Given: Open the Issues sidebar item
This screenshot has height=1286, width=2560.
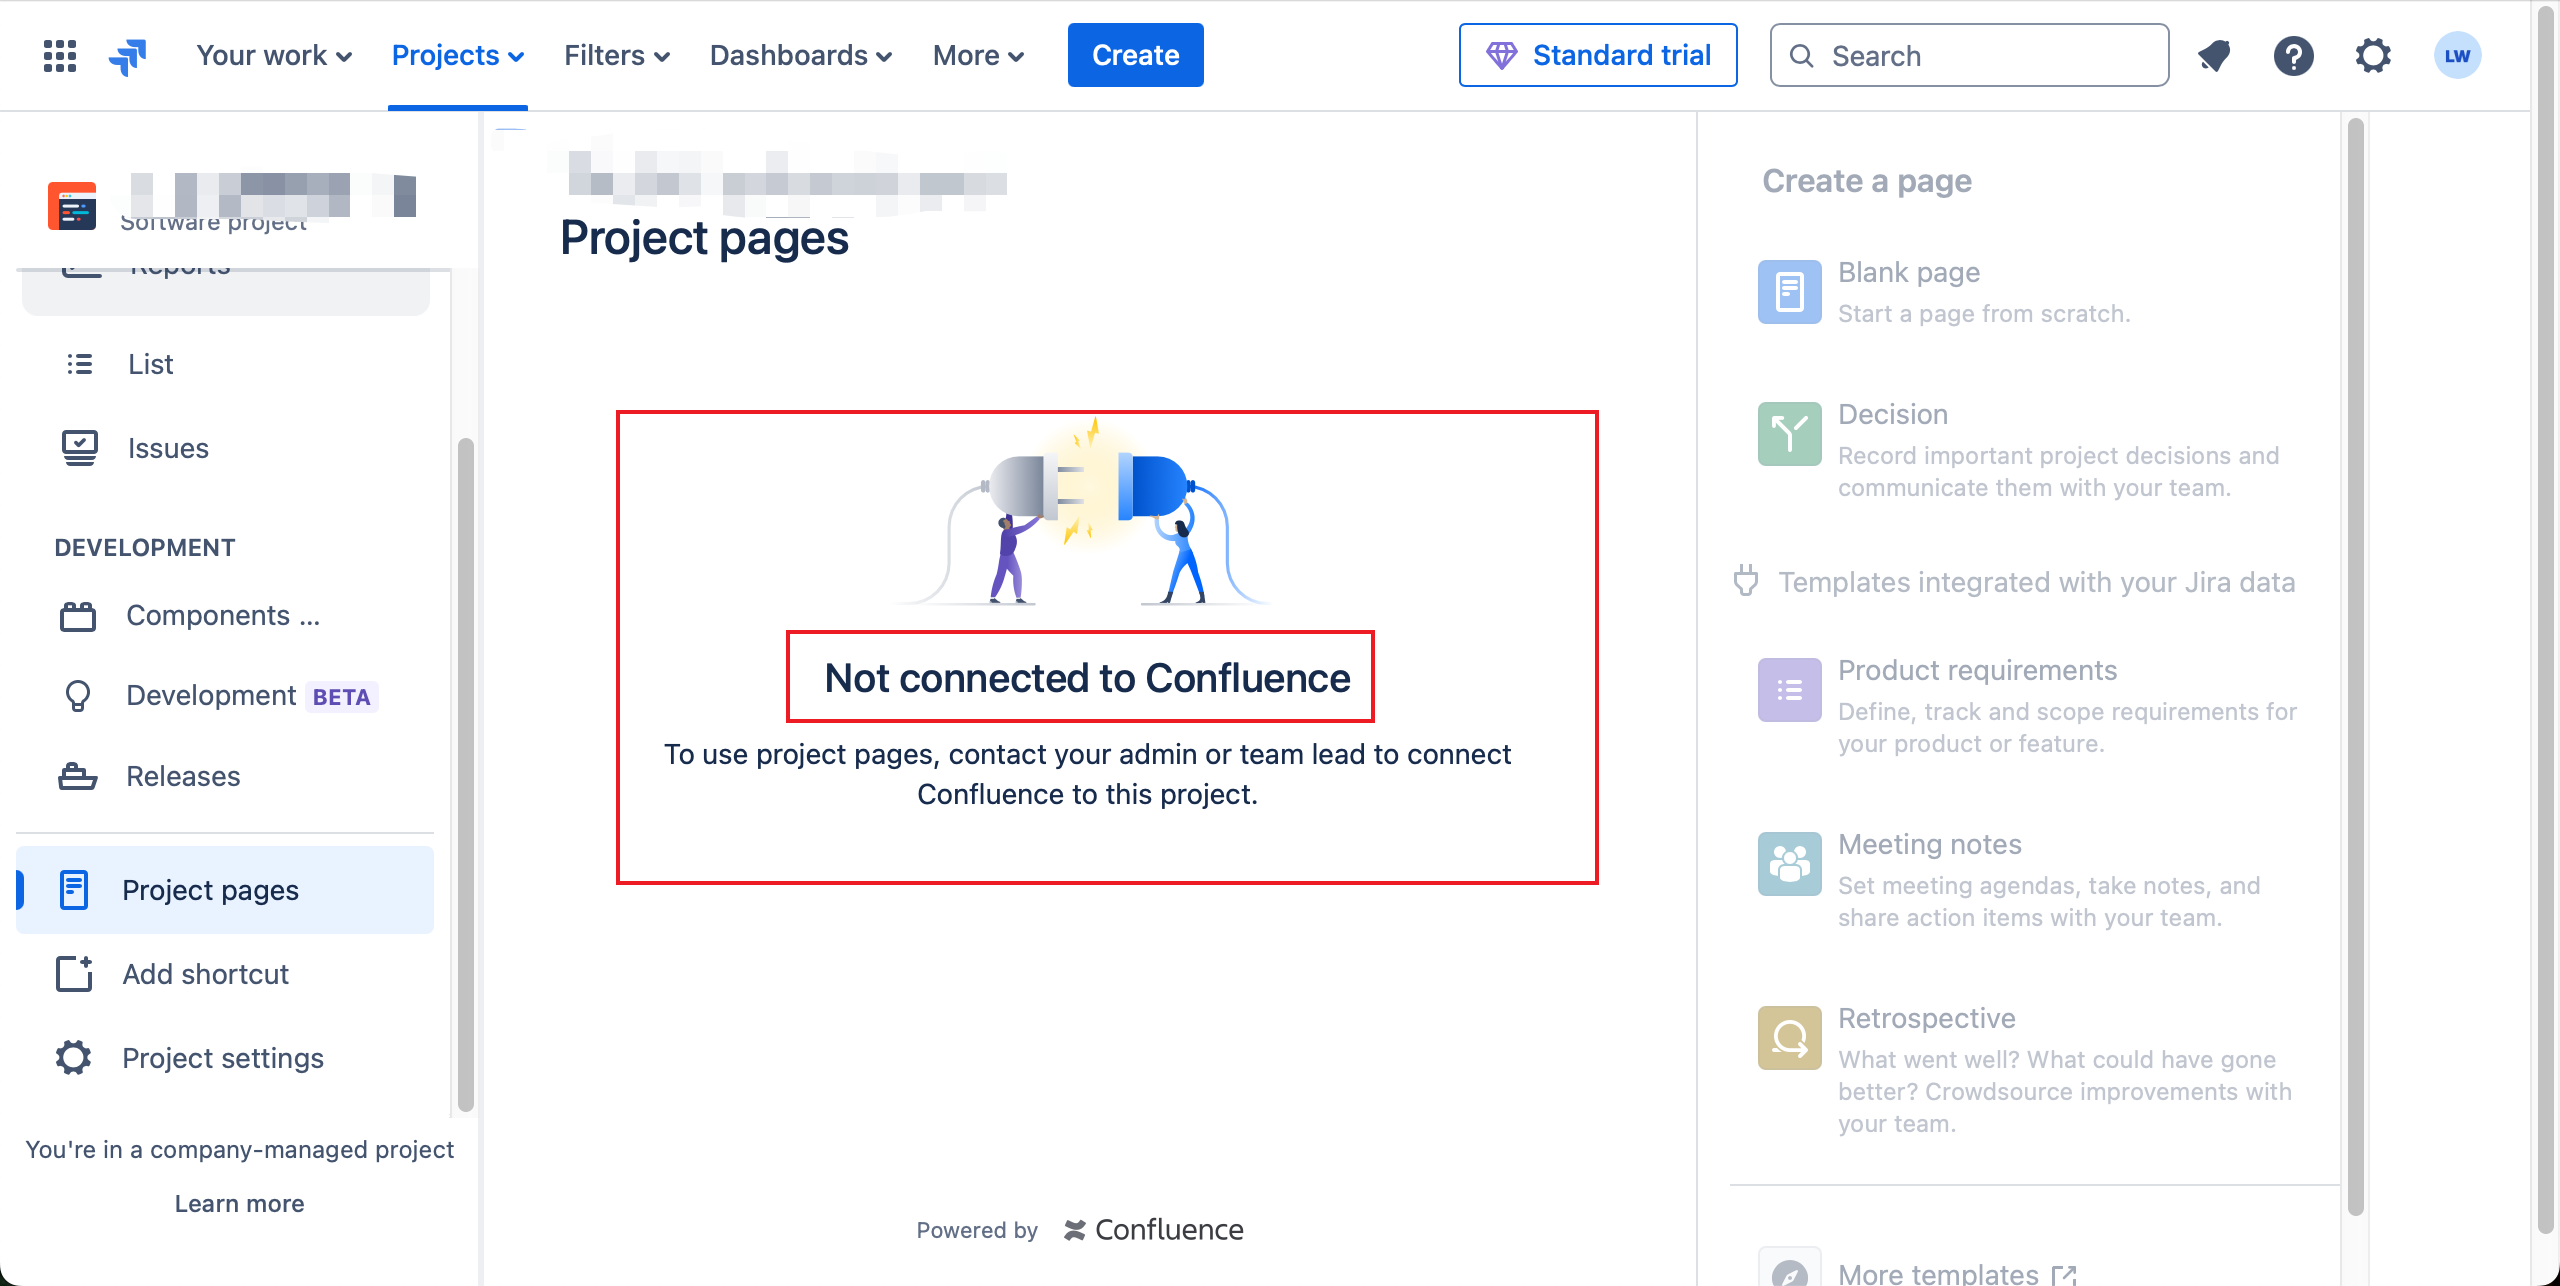Looking at the screenshot, I should point(225,448).
